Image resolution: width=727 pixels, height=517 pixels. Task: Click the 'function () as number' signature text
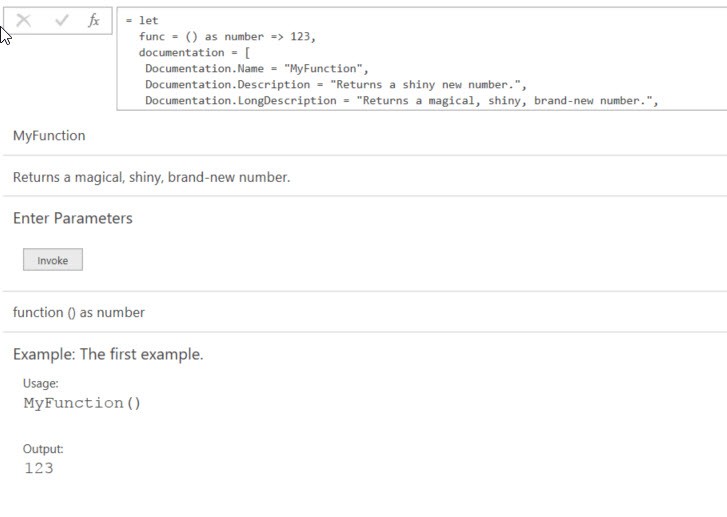79,313
